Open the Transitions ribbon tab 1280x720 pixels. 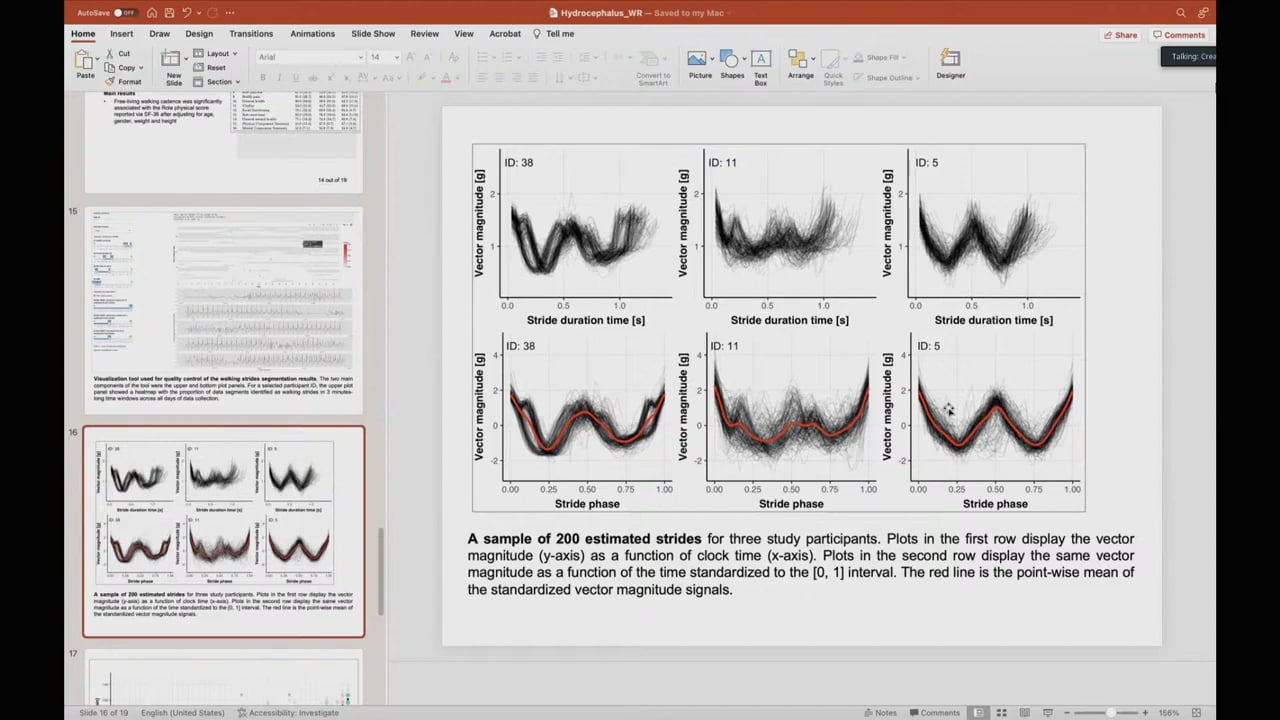point(251,34)
